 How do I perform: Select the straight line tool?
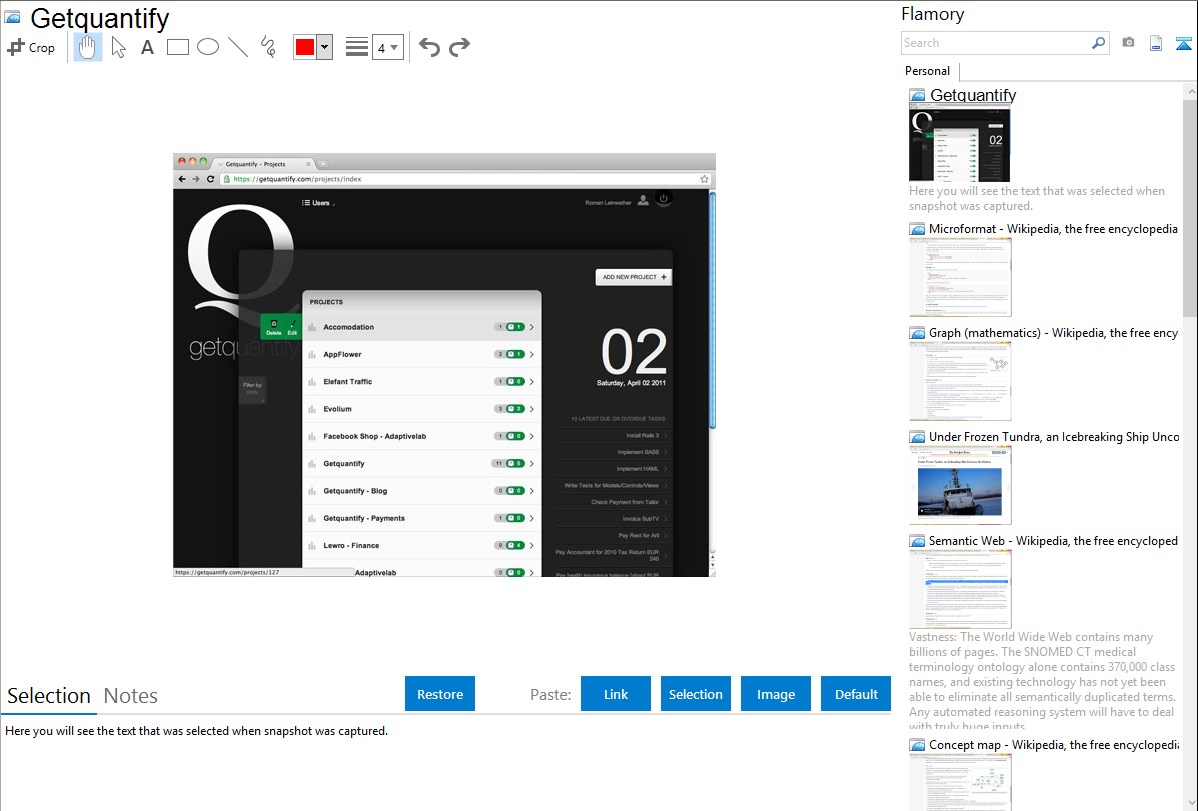238,47
